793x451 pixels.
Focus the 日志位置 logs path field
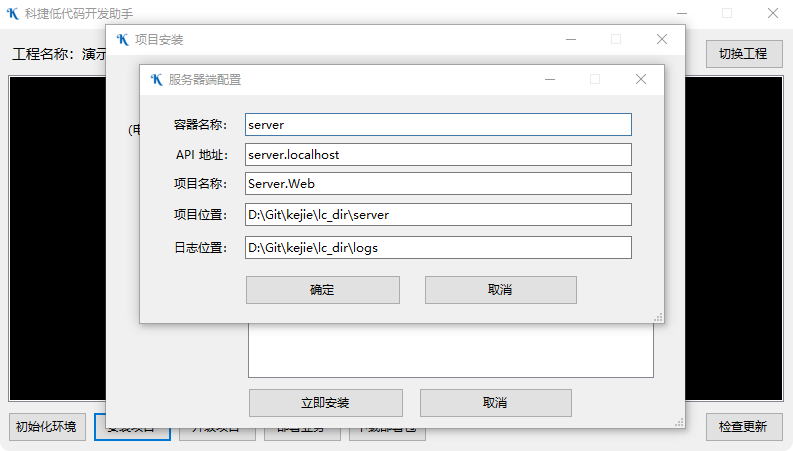click(438, 247)
